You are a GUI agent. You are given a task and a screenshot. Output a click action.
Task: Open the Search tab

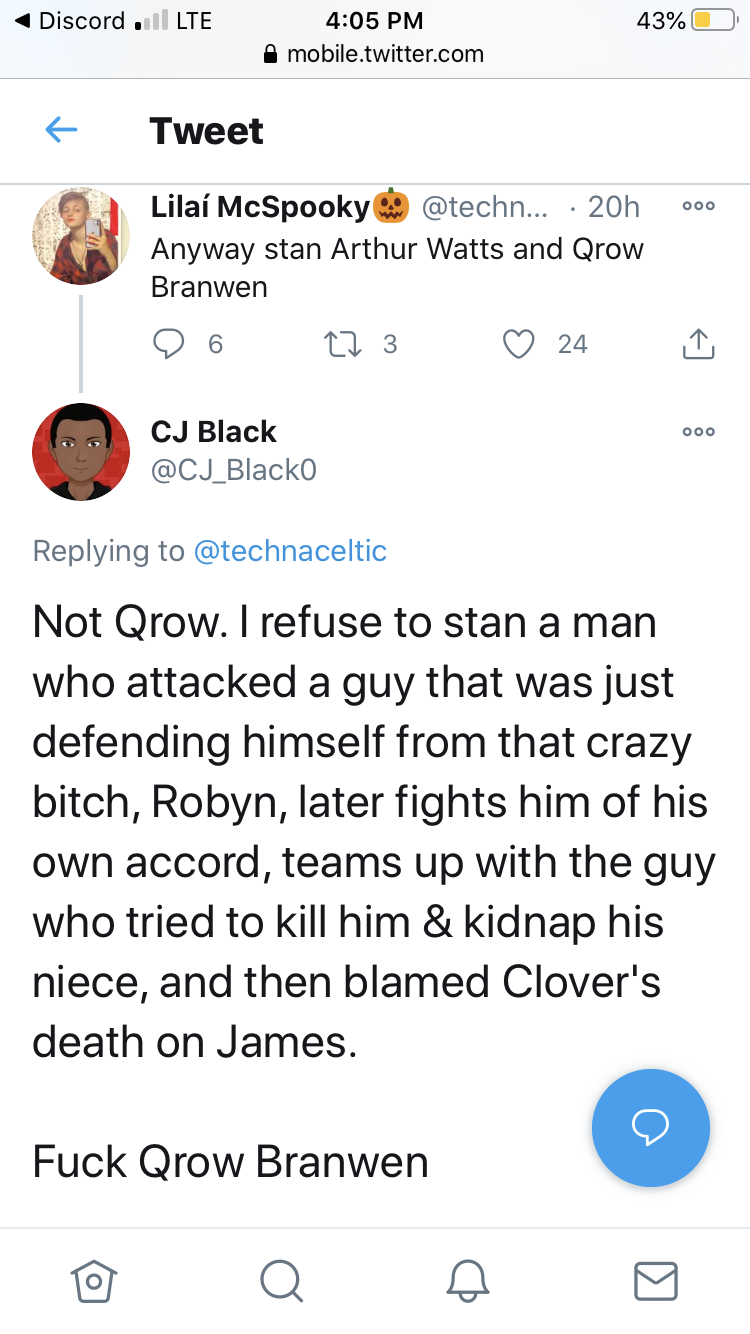tap(280, 1280)
